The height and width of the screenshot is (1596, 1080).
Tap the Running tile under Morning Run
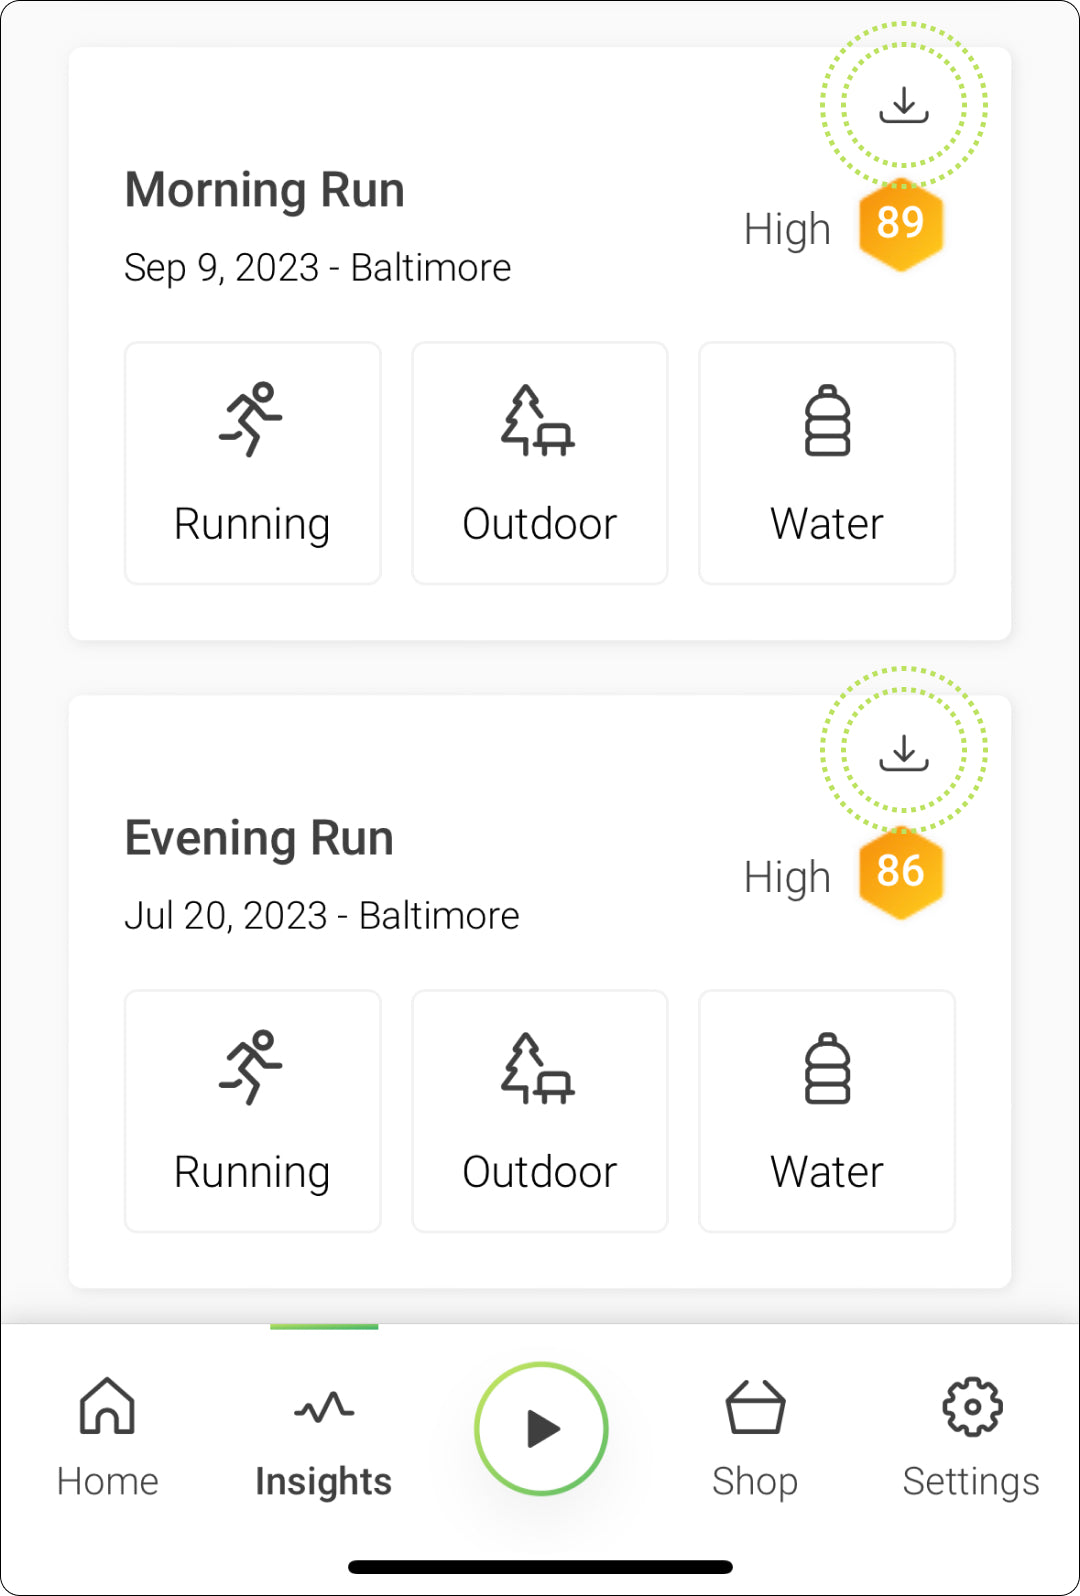click(x=253, y=463)
